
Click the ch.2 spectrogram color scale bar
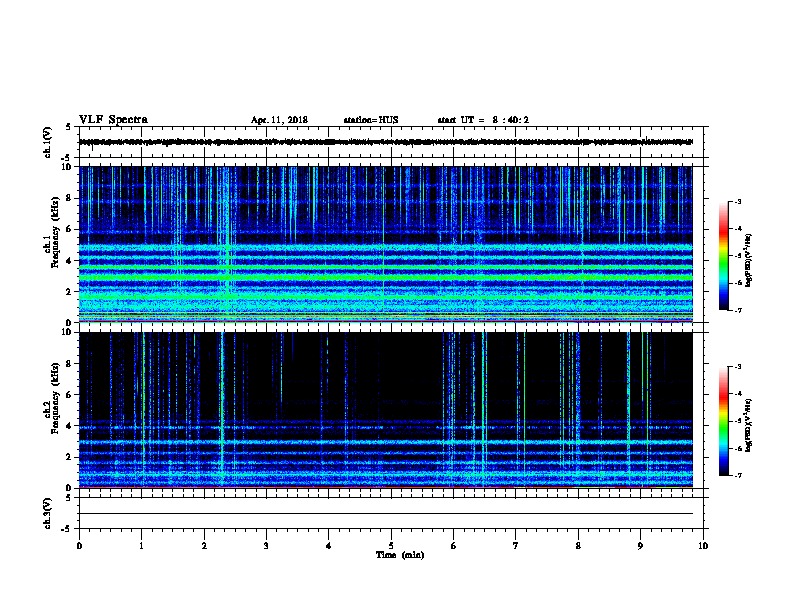click(723, 421)
